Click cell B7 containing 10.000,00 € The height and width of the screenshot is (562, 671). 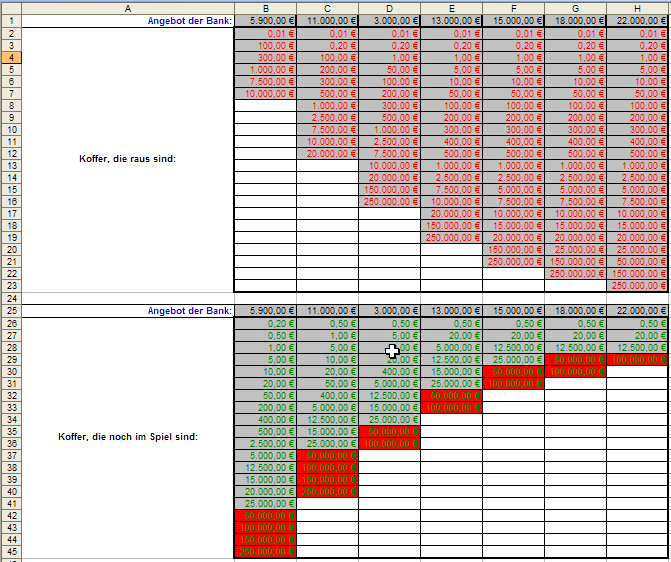[265, 94]
